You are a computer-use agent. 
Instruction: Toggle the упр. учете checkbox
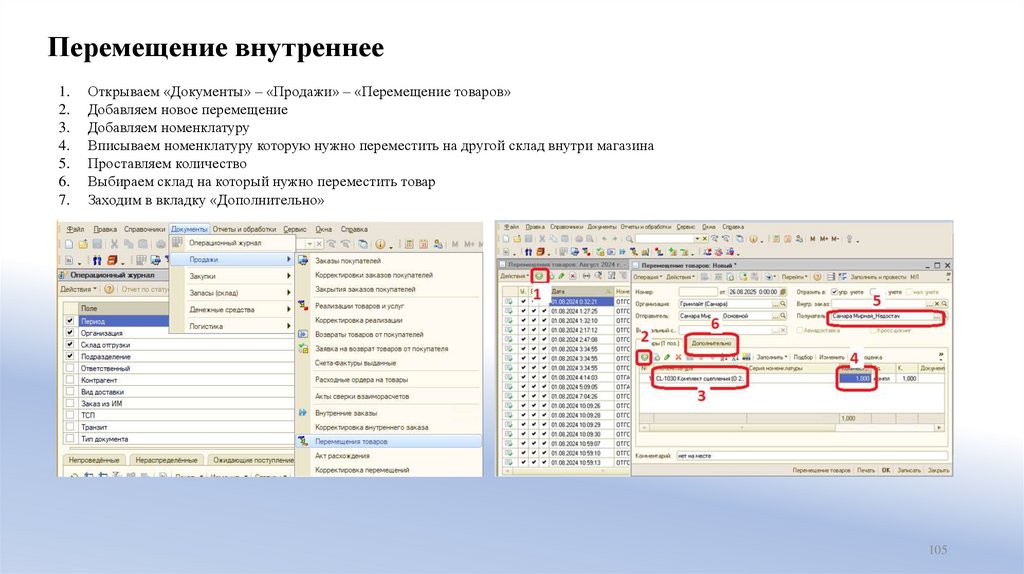(834, 292)
